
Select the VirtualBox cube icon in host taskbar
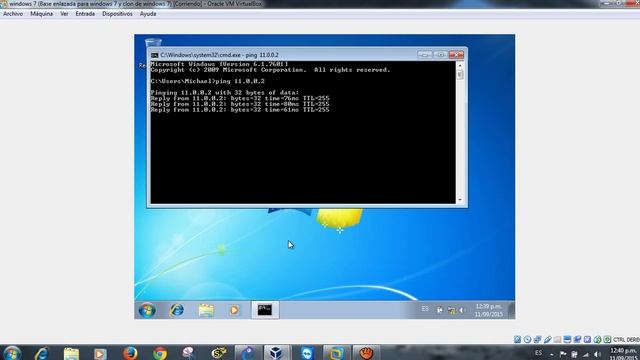[x=276, y=353]
